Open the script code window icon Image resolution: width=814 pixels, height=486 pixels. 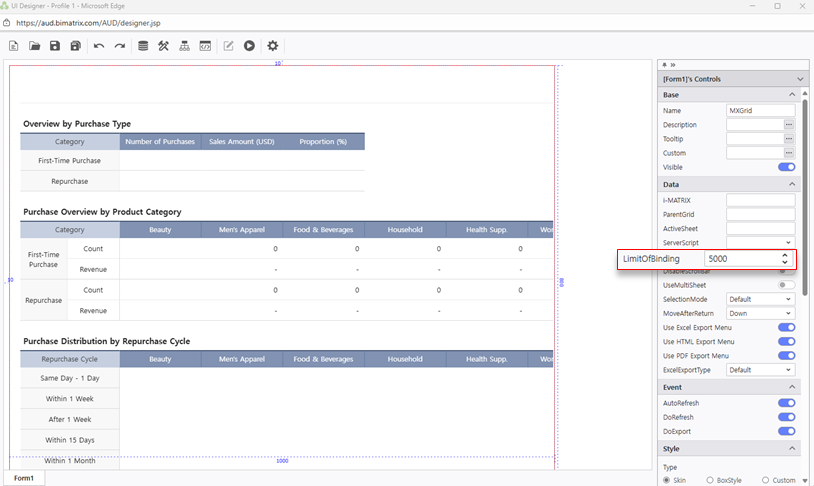[x=205, y=46]
